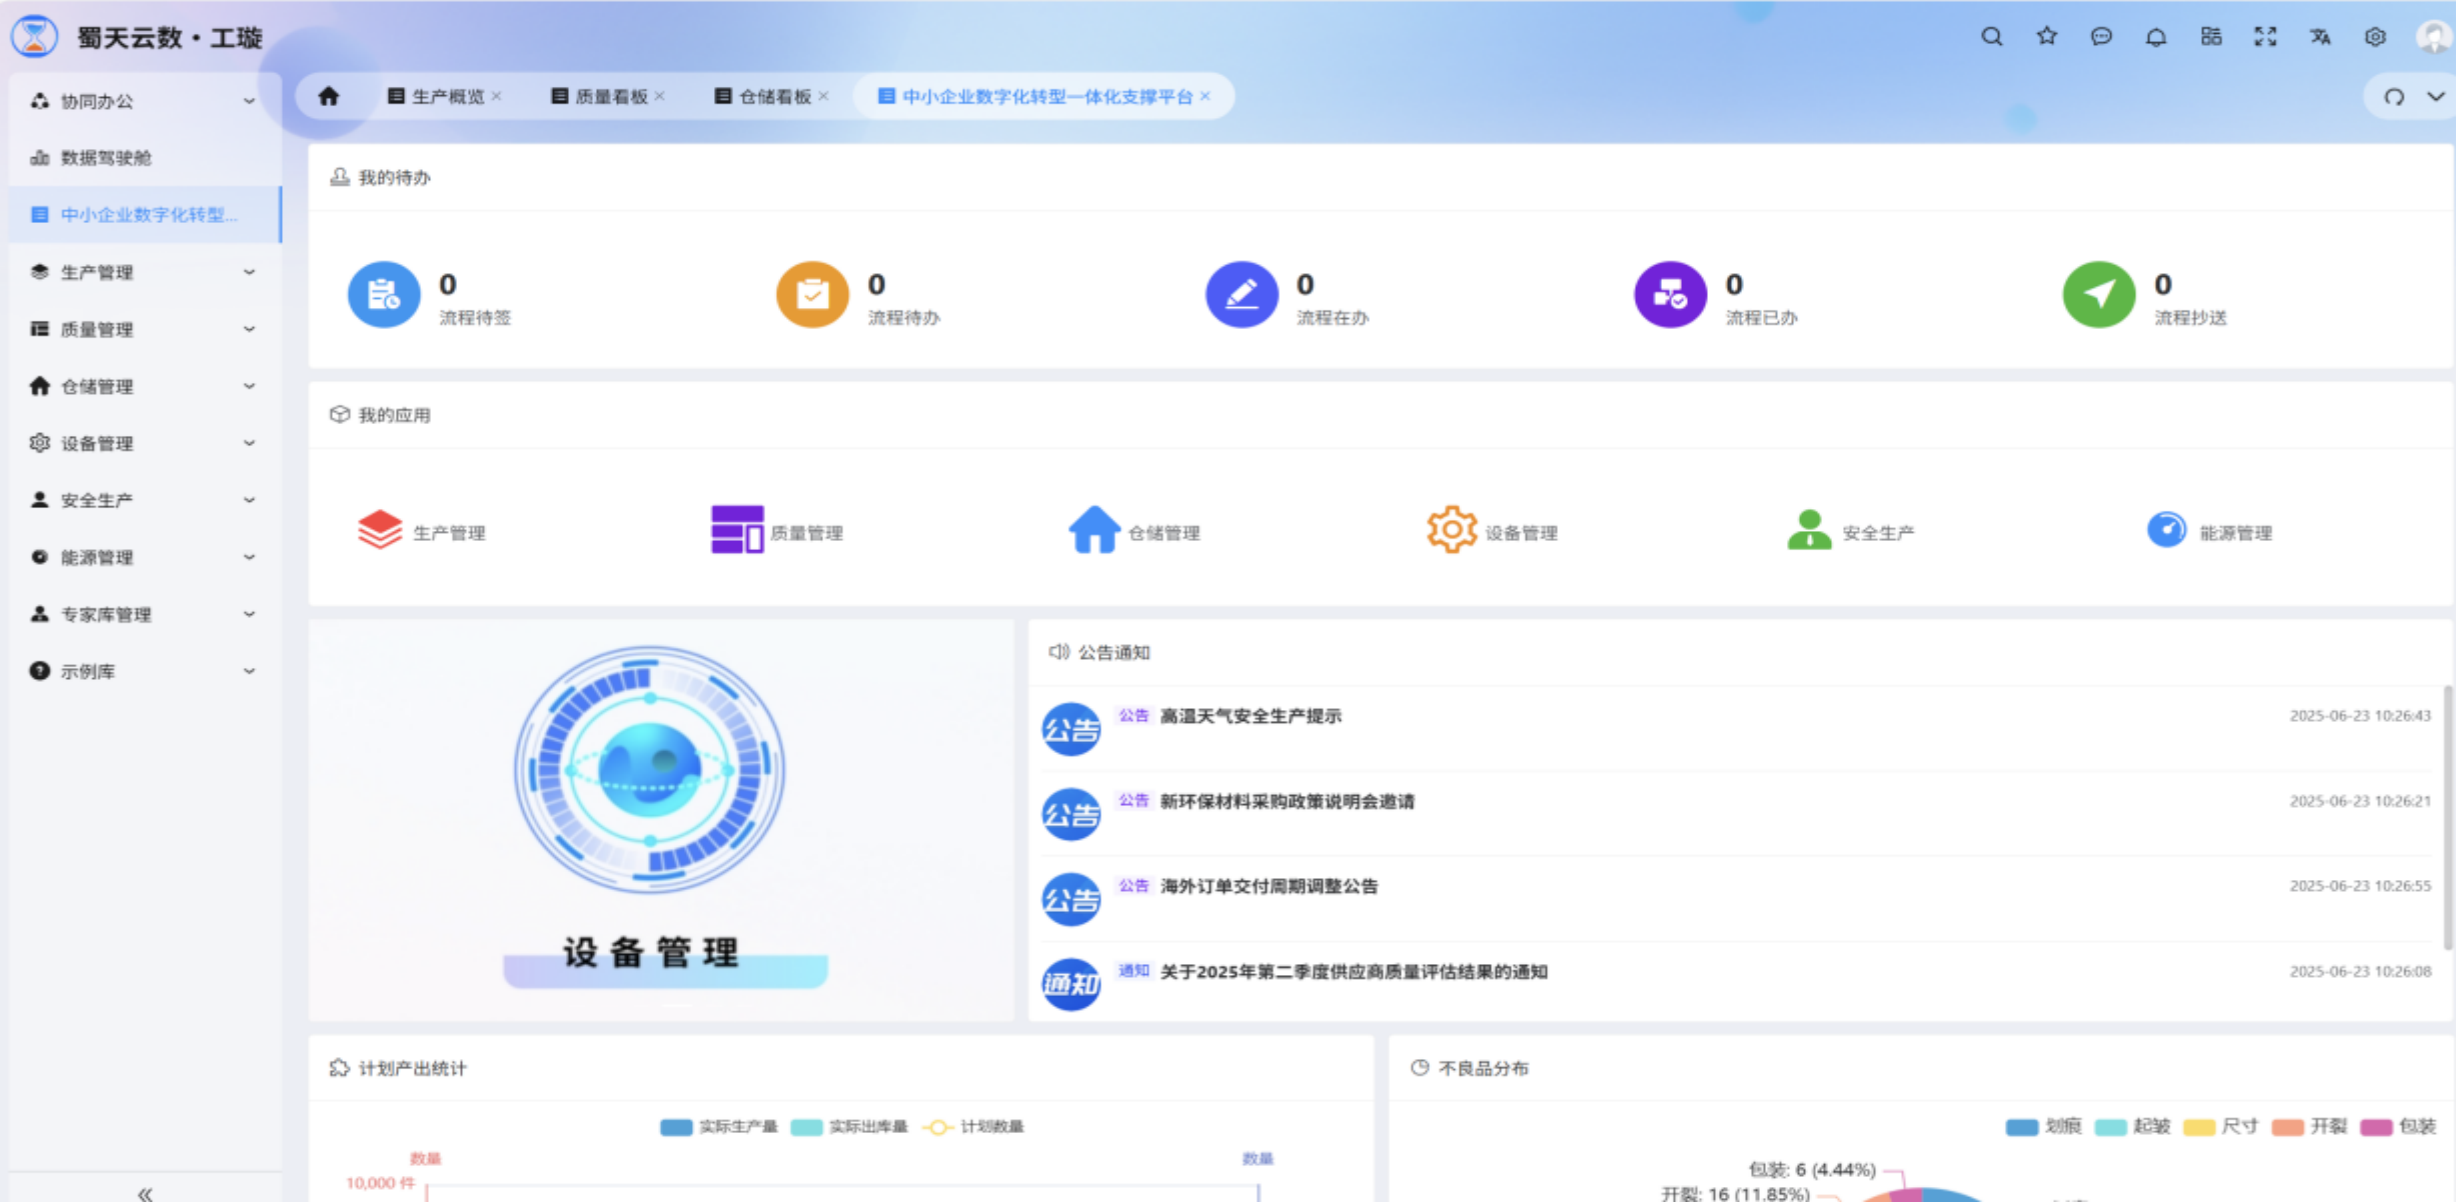
Task: Toggle 计划数量 legend series
Action: 975,1127
